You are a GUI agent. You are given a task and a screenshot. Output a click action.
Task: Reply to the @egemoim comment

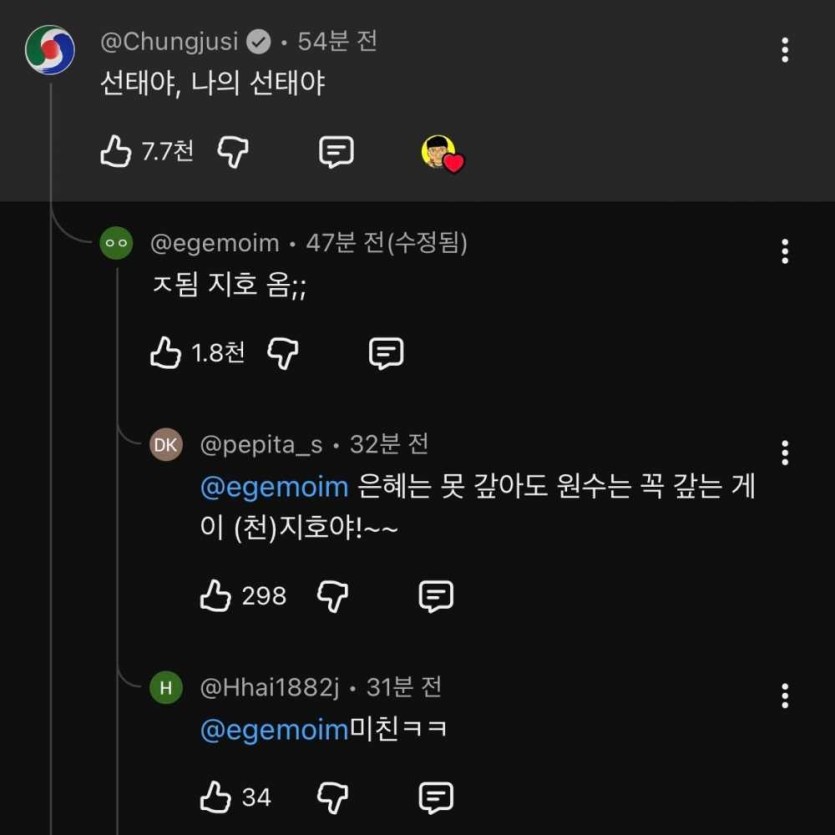tap(386, 352)
